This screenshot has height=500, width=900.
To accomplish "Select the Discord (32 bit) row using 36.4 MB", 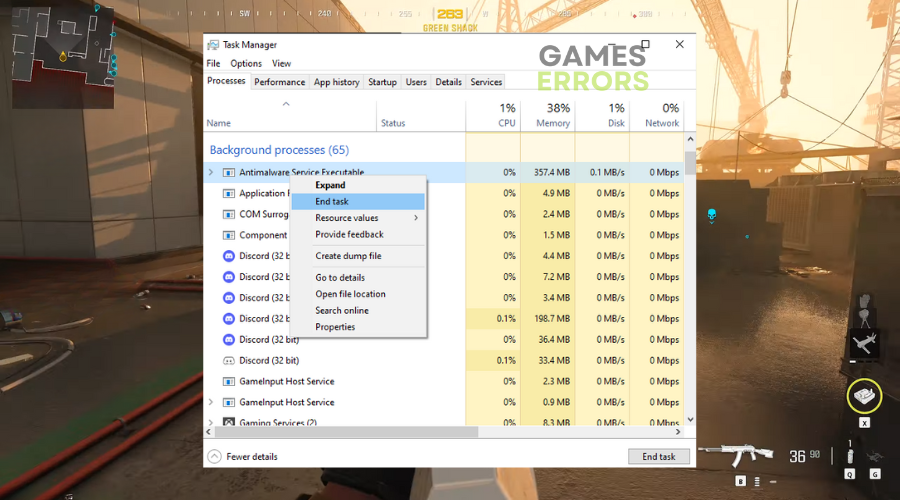I will (443, 340).
